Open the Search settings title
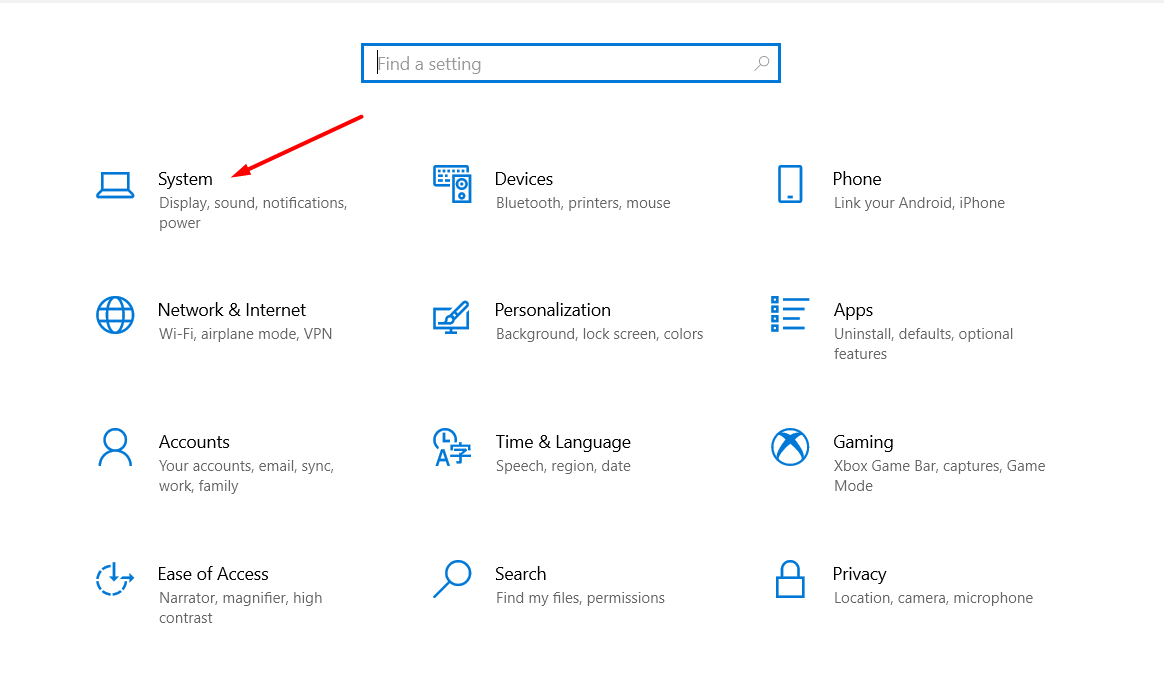 520,574
